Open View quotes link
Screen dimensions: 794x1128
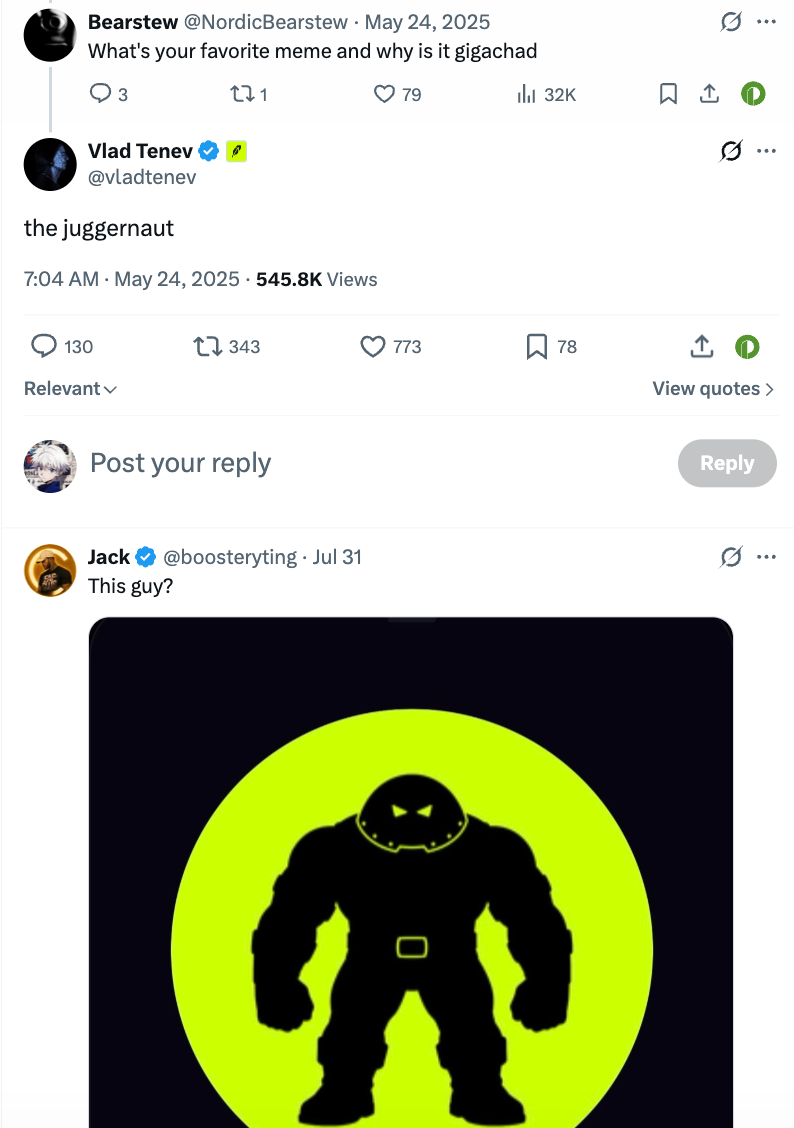[713, 388]
